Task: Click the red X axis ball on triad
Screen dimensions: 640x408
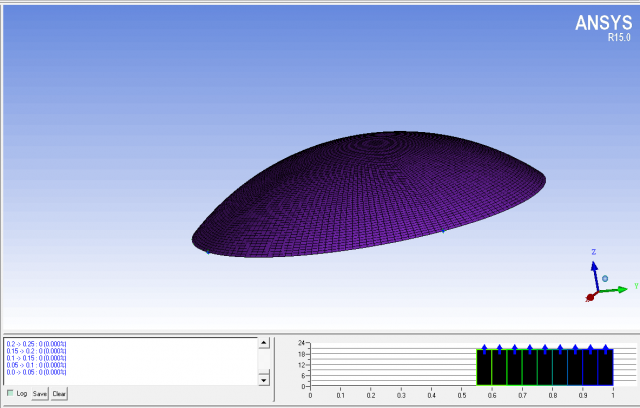Action: point(590,297)
